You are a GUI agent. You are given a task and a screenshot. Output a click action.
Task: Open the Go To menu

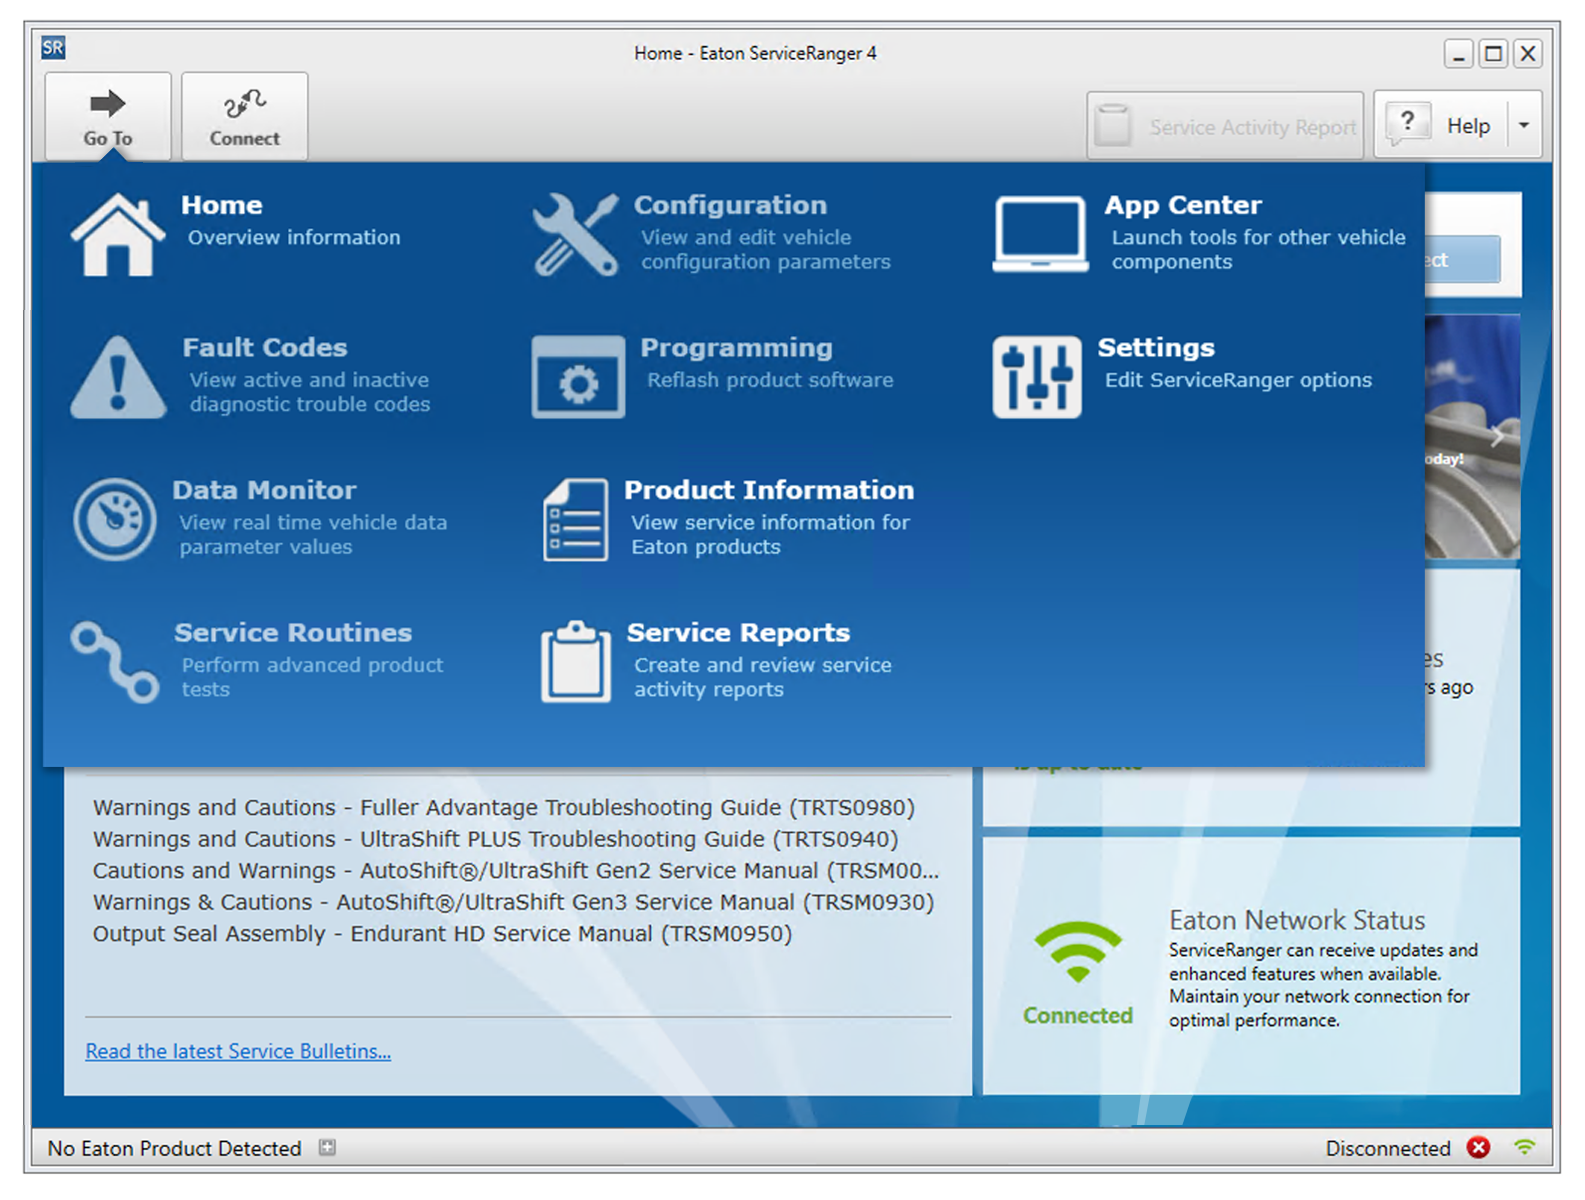pos(108,116)
